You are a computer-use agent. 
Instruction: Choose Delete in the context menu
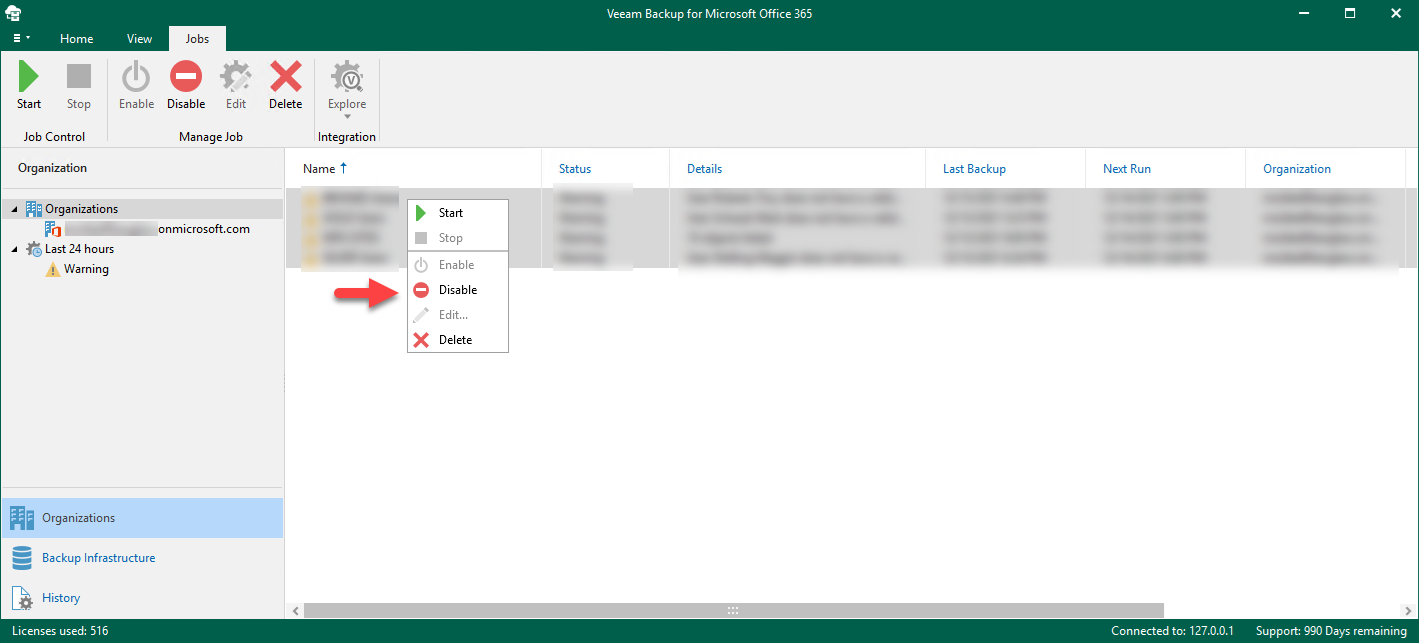click(458, 340)
